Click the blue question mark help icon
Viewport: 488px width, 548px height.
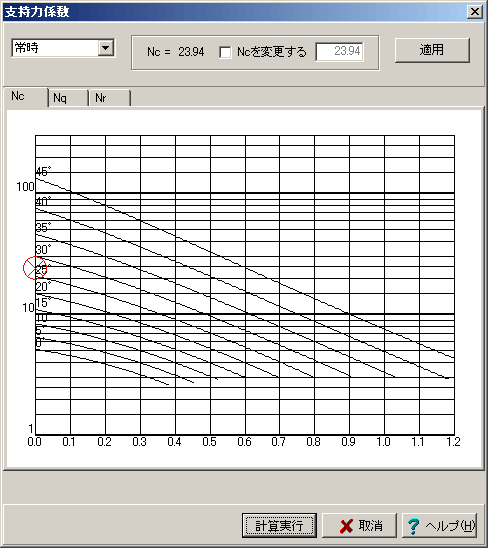[x=413, y=526]
